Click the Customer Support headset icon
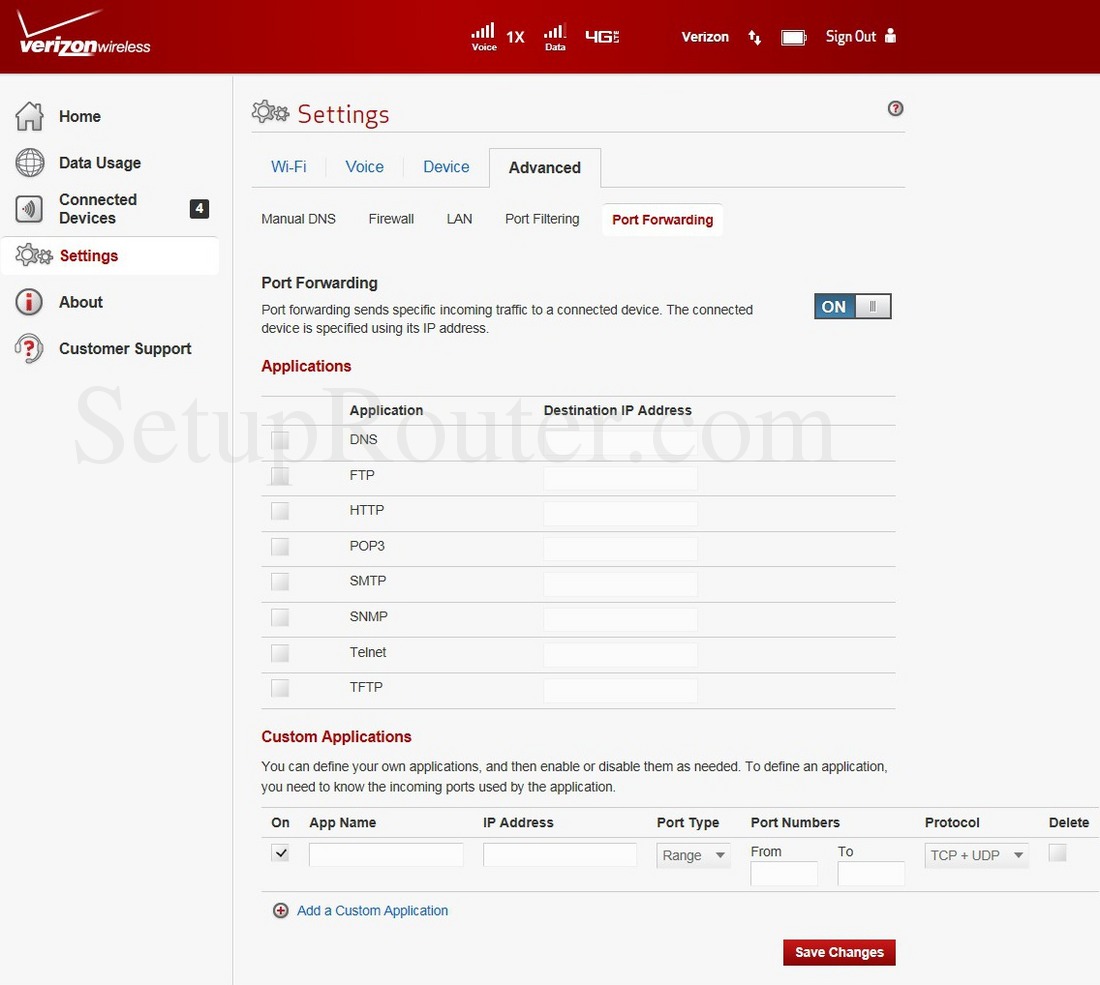Image resolution: width=1100 pixels, height=985 pixels. click(29, 348)
